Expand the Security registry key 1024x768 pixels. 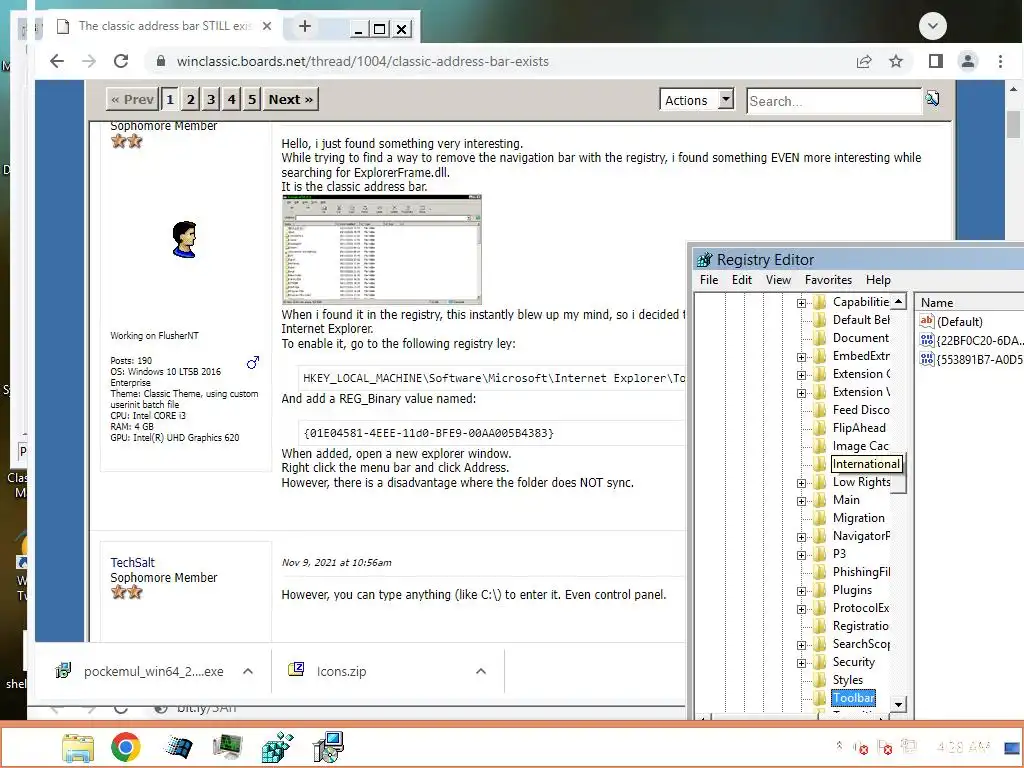[x=801, y=664]
